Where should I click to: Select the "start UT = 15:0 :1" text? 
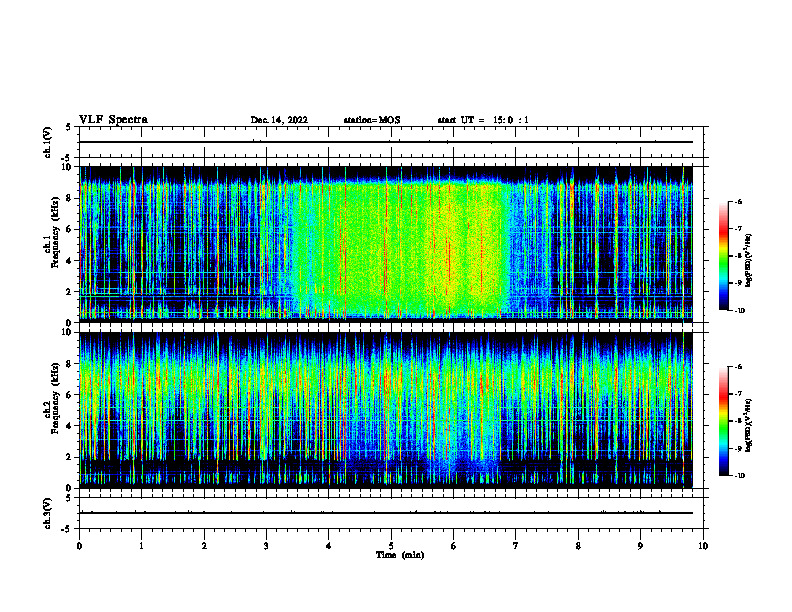(483, 120)
